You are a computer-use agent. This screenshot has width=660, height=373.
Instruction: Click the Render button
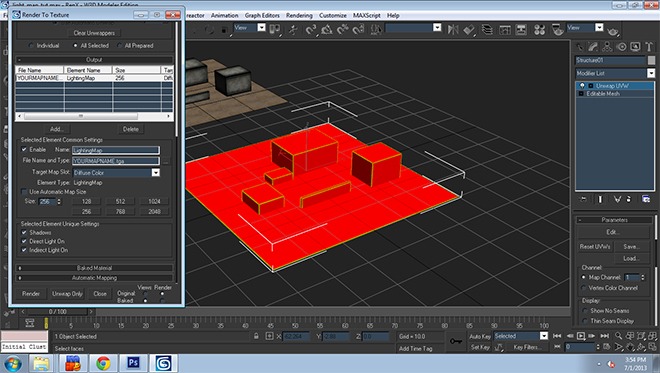pos(31,294)
